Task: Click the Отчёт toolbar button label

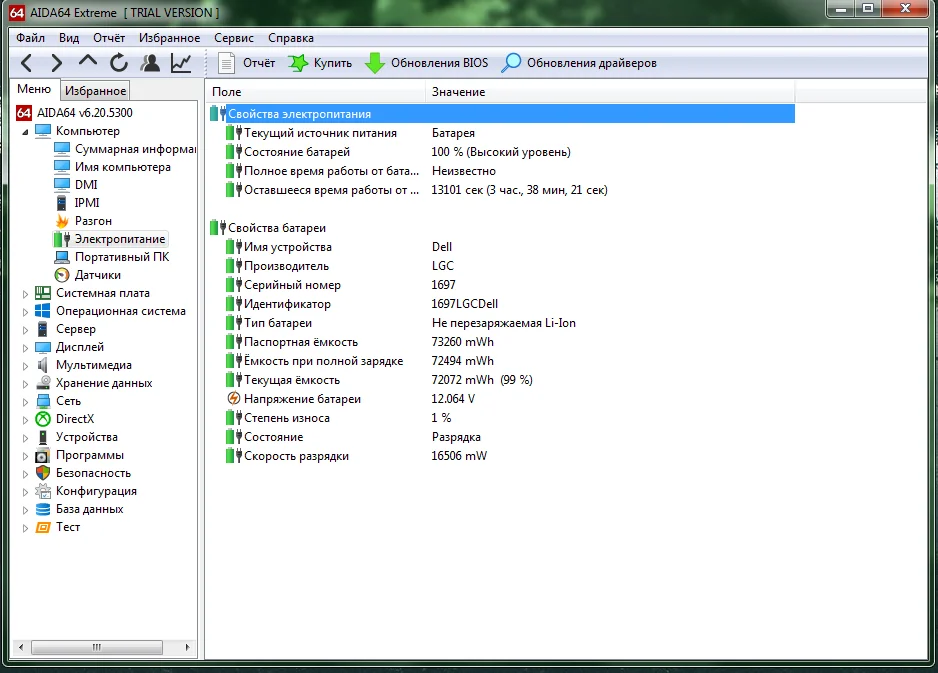Action: (258, 63)
